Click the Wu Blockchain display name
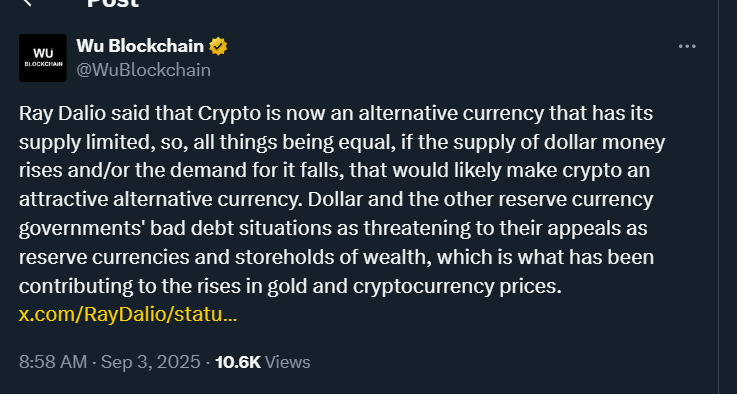This screenshot has height=394, width=737. 140,46
